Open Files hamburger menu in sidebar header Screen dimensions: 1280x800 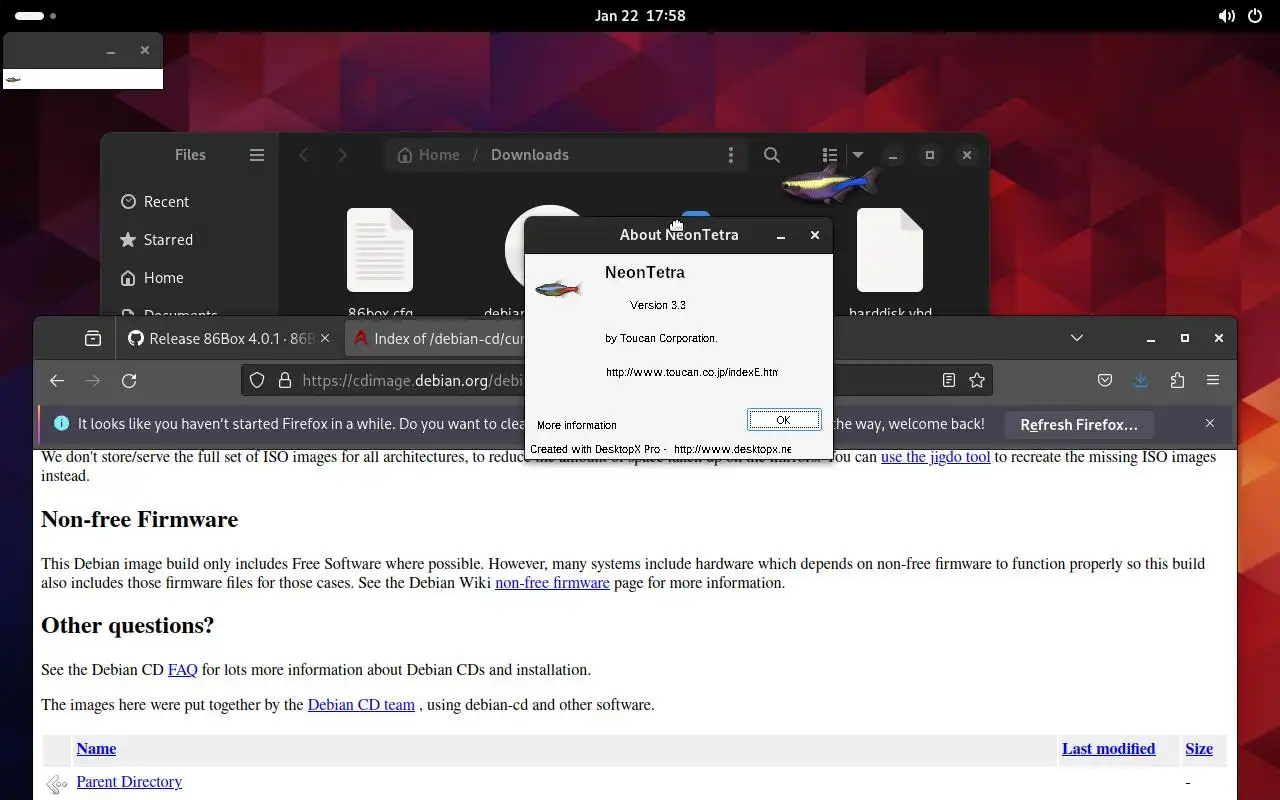pyautogui.click(x=257, y=155)
